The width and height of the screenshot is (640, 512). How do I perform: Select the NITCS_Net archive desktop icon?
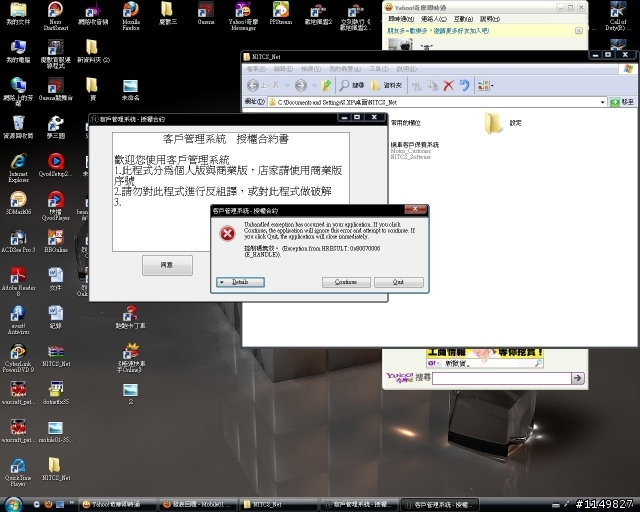point(56,356)
